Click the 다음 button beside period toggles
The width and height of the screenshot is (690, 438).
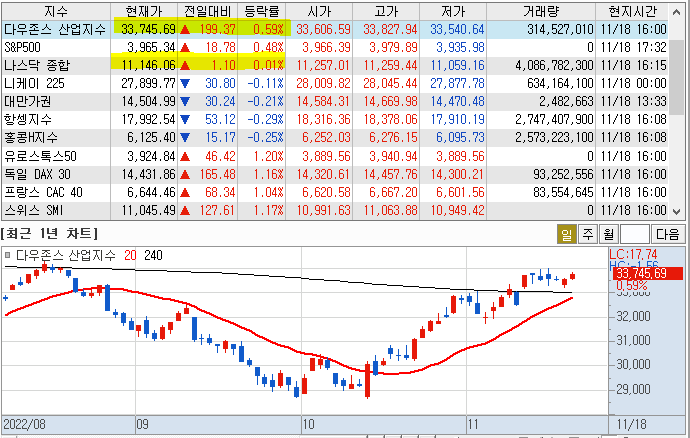click(x=668, y=234)
